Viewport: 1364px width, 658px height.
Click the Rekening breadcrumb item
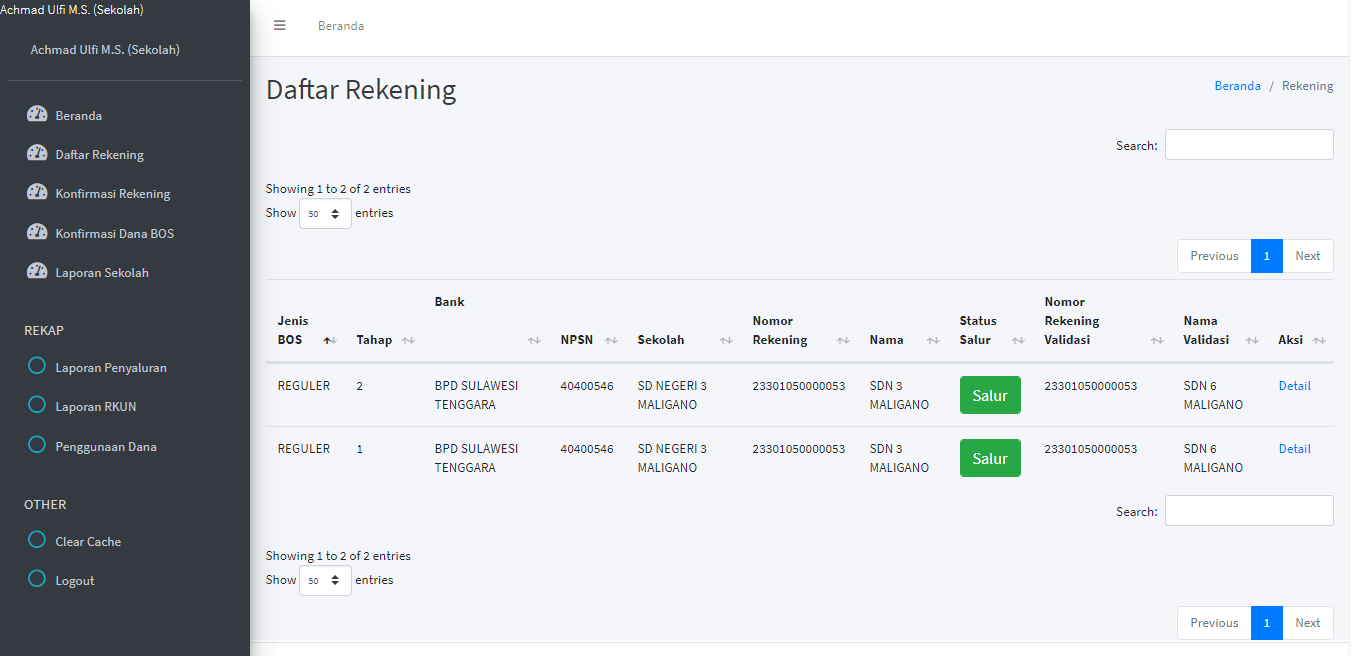click(x=1307, y=85)
